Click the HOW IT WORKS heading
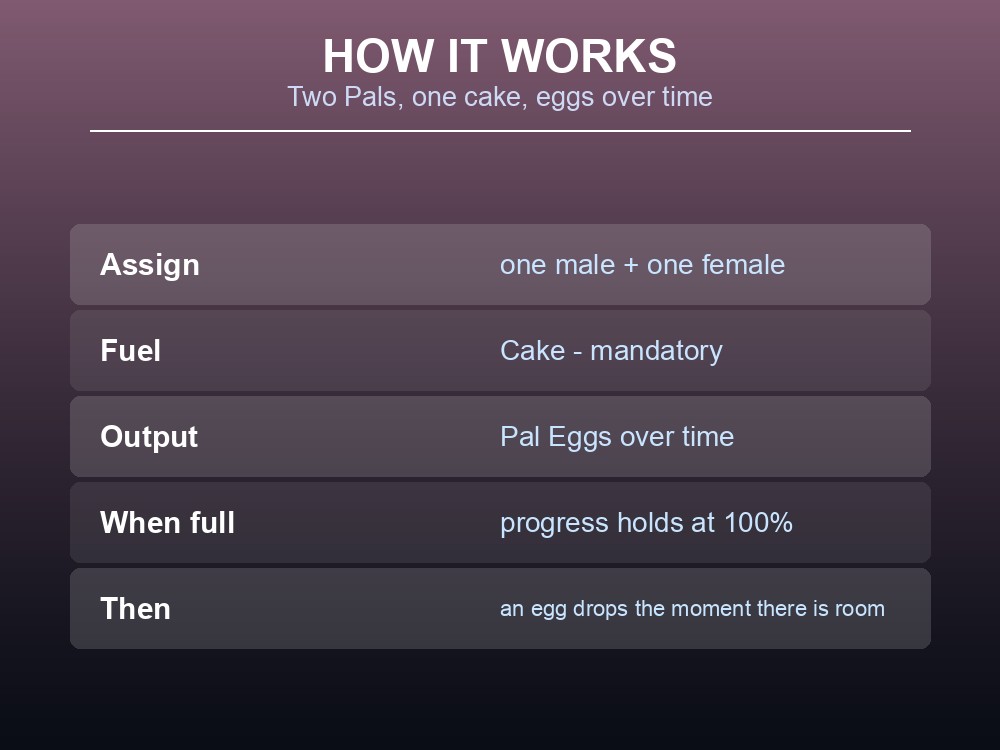The image size is (1000, 750). [x=499, y=56]
